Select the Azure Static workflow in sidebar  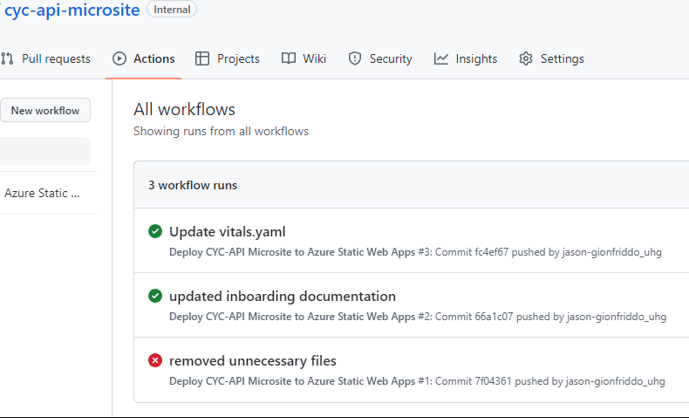(42, 193)
